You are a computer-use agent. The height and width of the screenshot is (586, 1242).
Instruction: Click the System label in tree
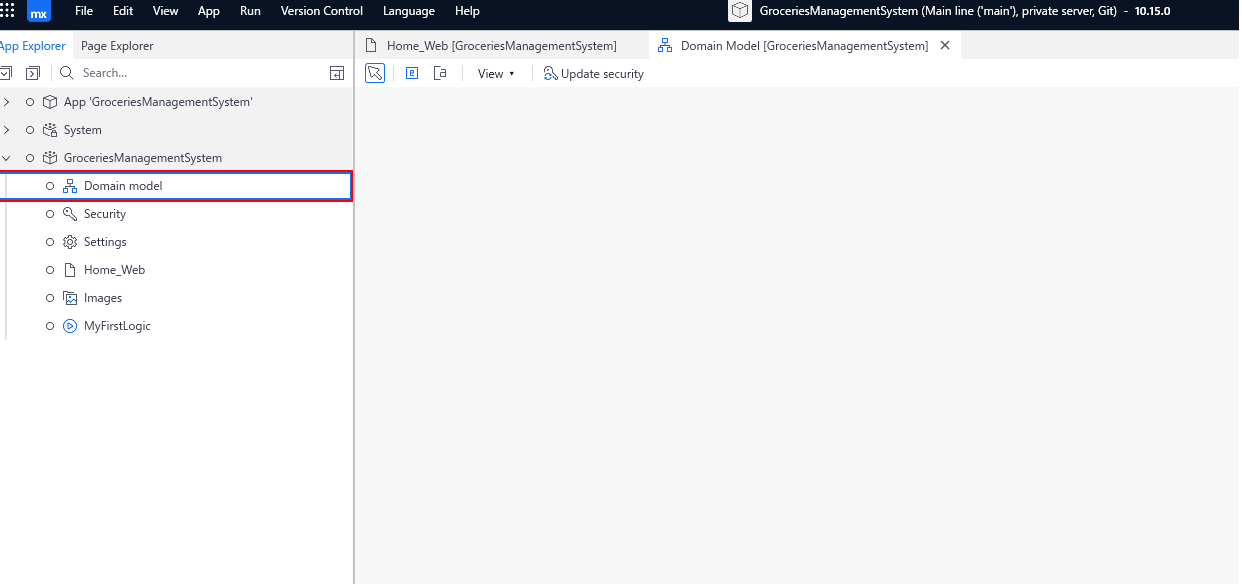tap(83, 130)
